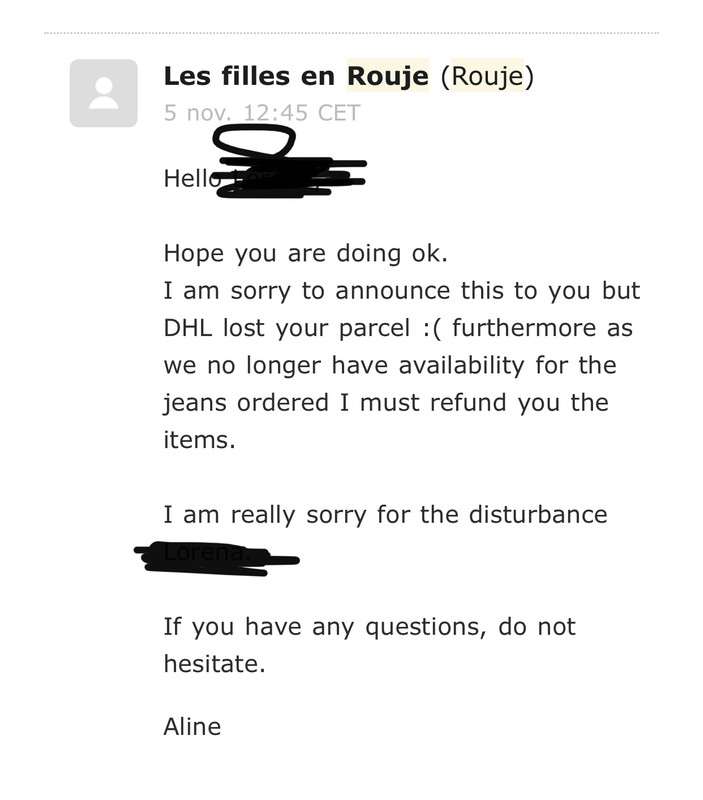Click the sender's grey avatar icon
Image resolution: width=703 pixels, height=800 pixels.
coord(103,93)
